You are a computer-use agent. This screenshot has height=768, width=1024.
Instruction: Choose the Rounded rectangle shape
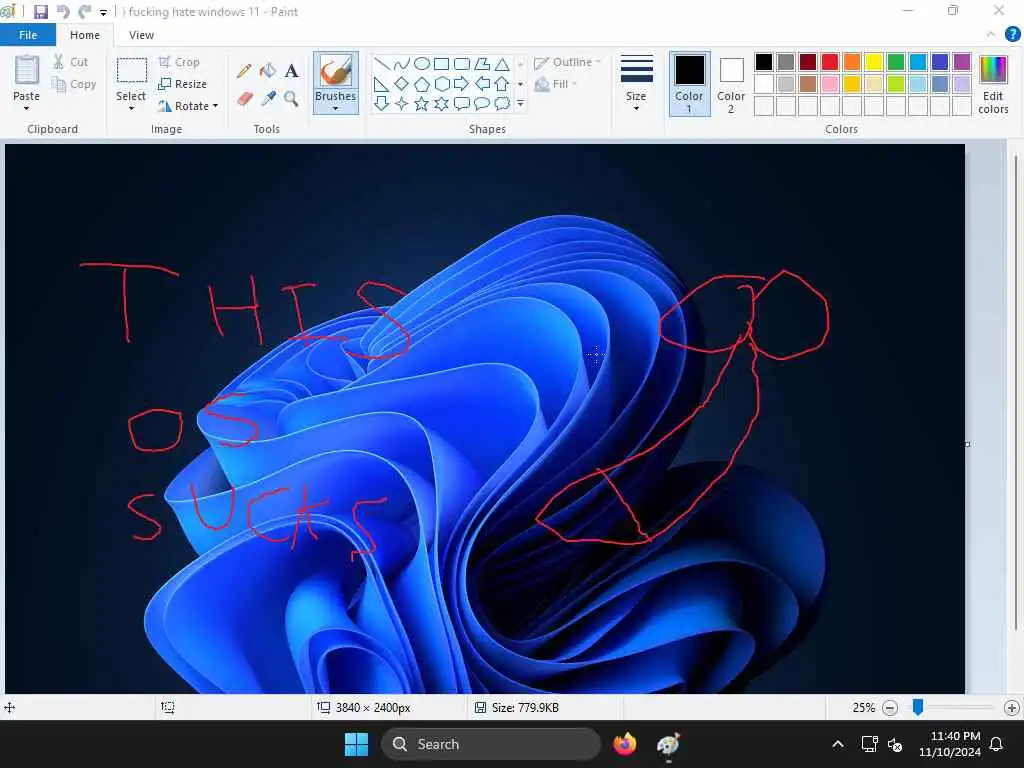(x=462, y=64)
